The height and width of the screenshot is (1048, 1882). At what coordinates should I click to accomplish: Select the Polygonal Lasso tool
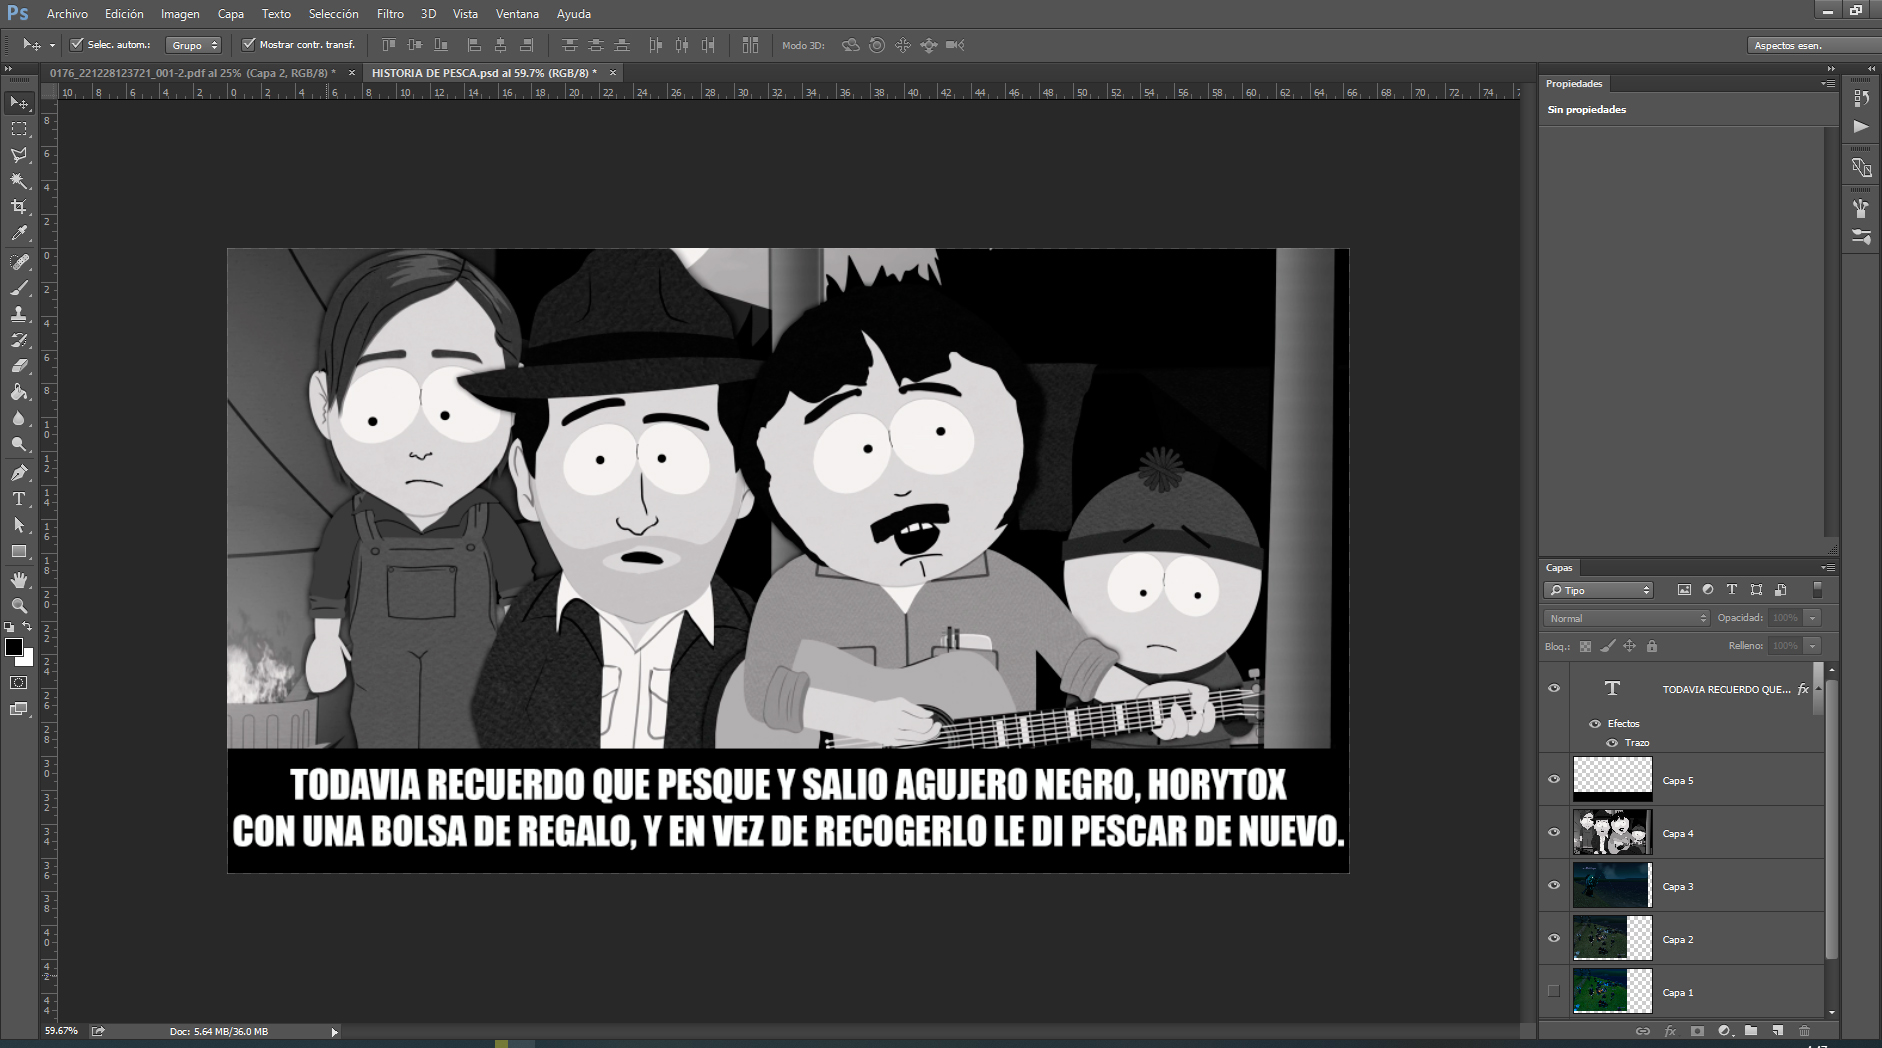(x=19, y=155)
